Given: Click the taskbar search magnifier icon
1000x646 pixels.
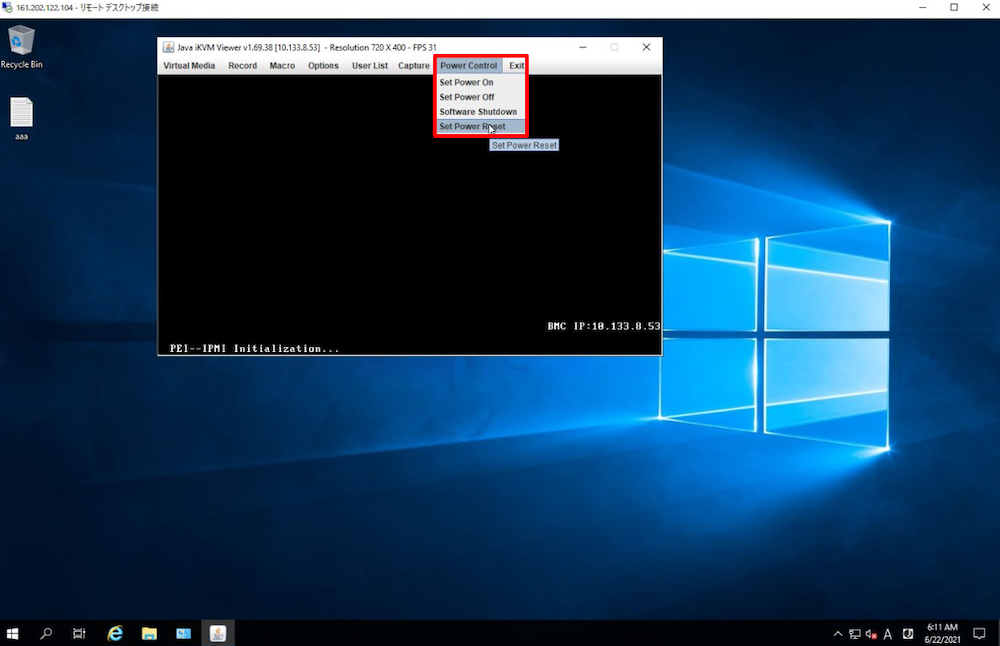Looking at the screenshot, I should click(x=46, y=633).
